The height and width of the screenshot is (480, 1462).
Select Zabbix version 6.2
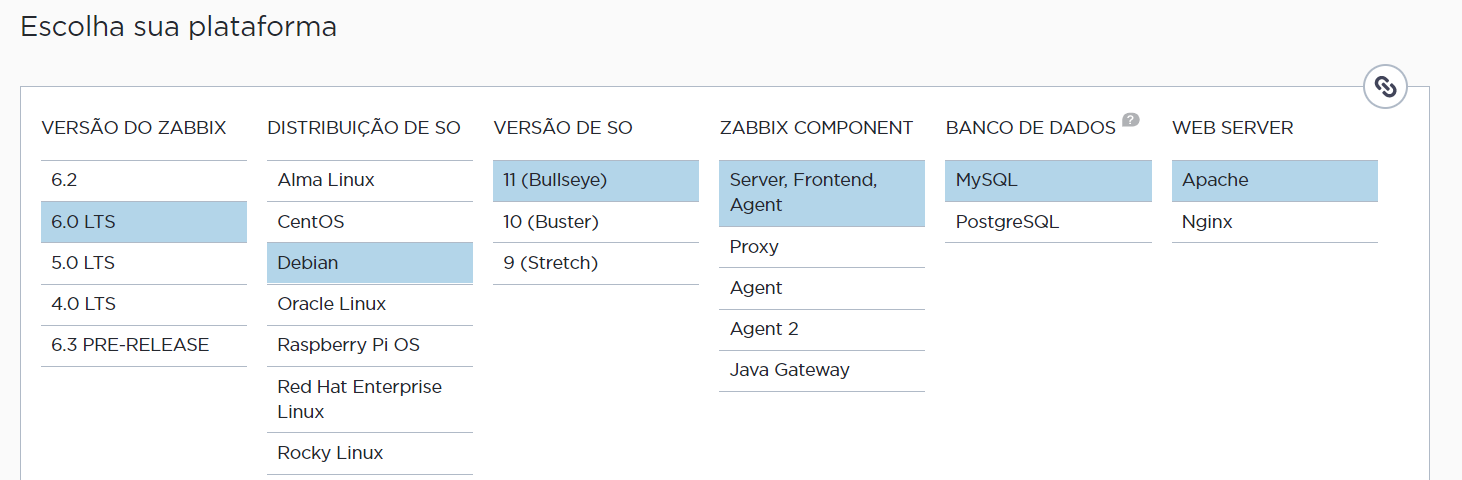tap(144, 181)
